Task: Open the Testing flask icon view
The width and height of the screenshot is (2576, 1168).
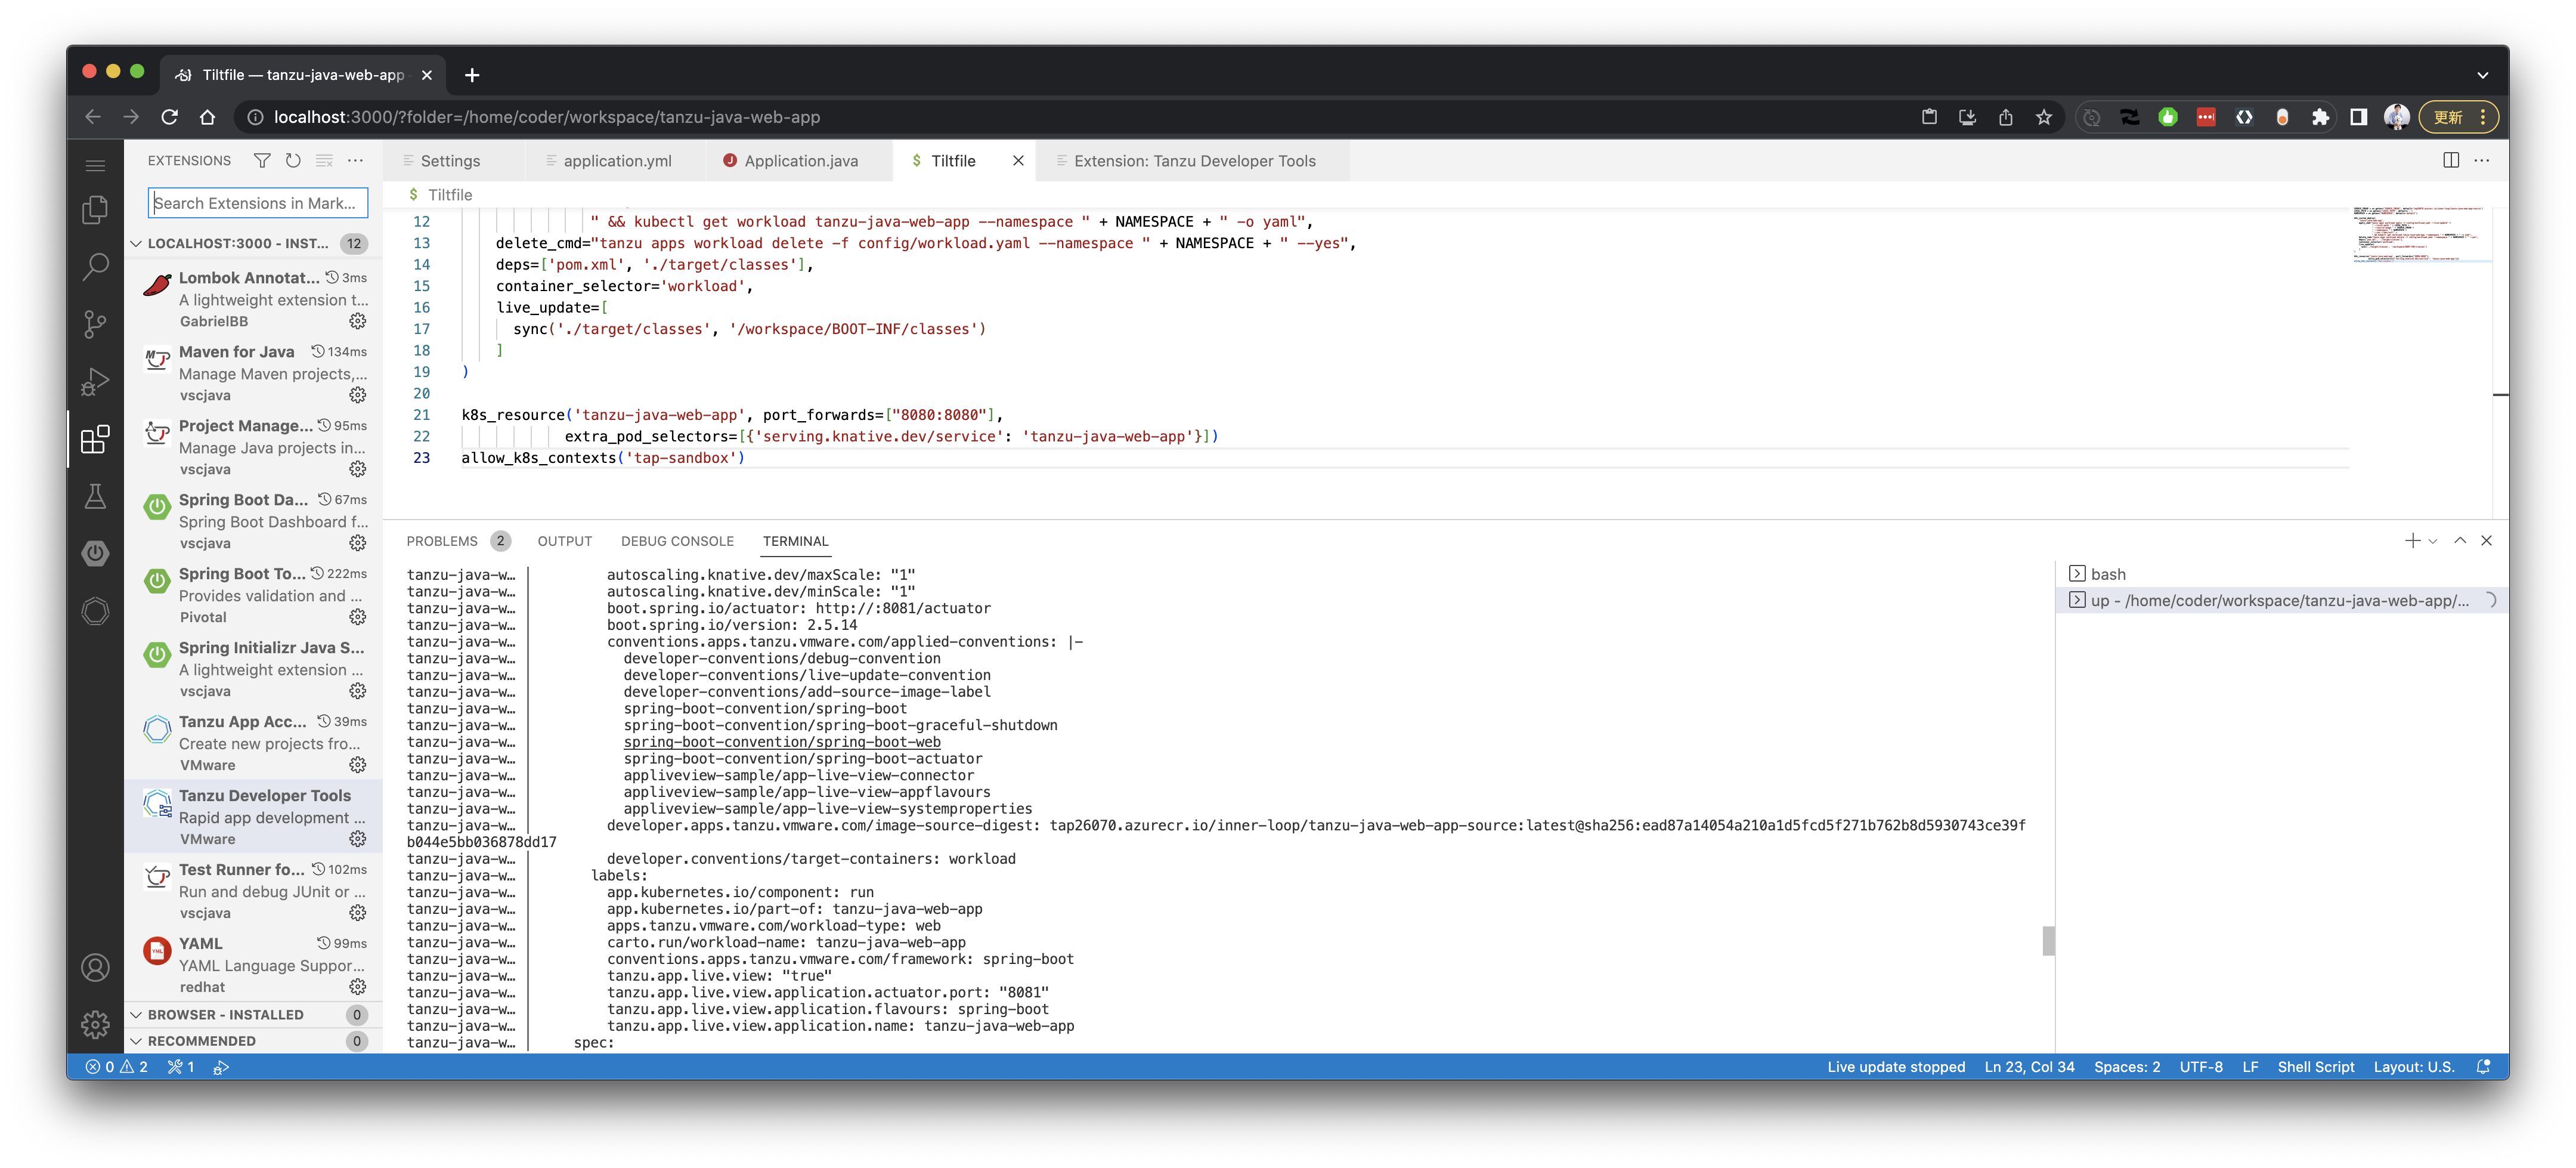Action: click(x=95, y=496)
